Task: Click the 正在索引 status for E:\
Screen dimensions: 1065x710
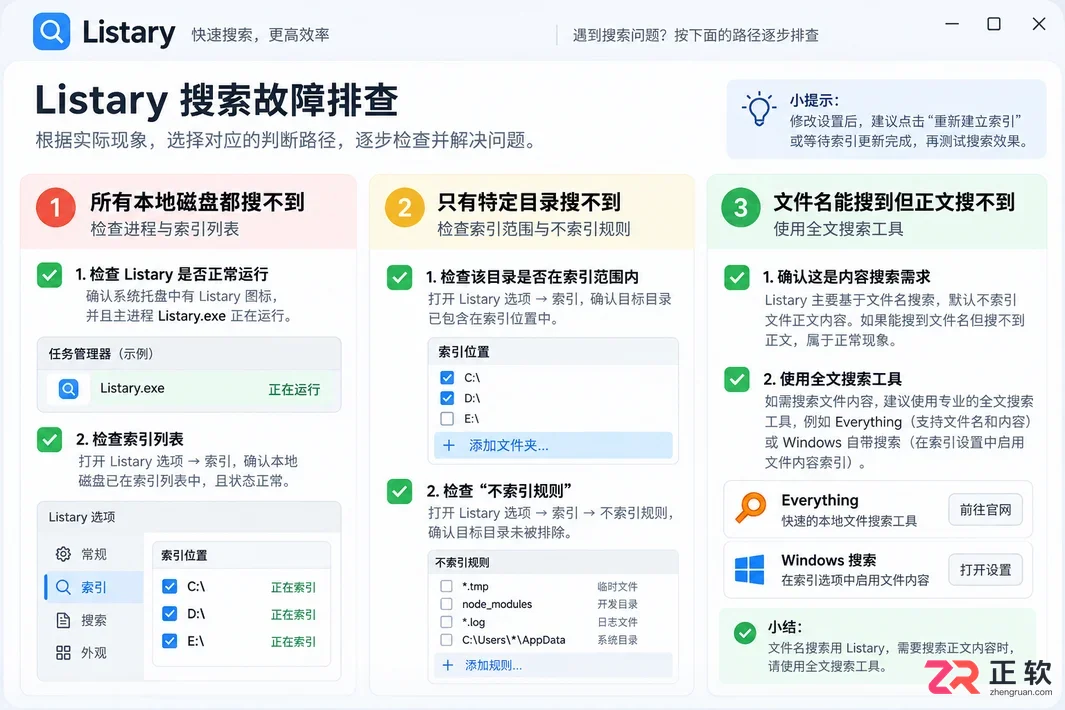Action: point(293,641)
